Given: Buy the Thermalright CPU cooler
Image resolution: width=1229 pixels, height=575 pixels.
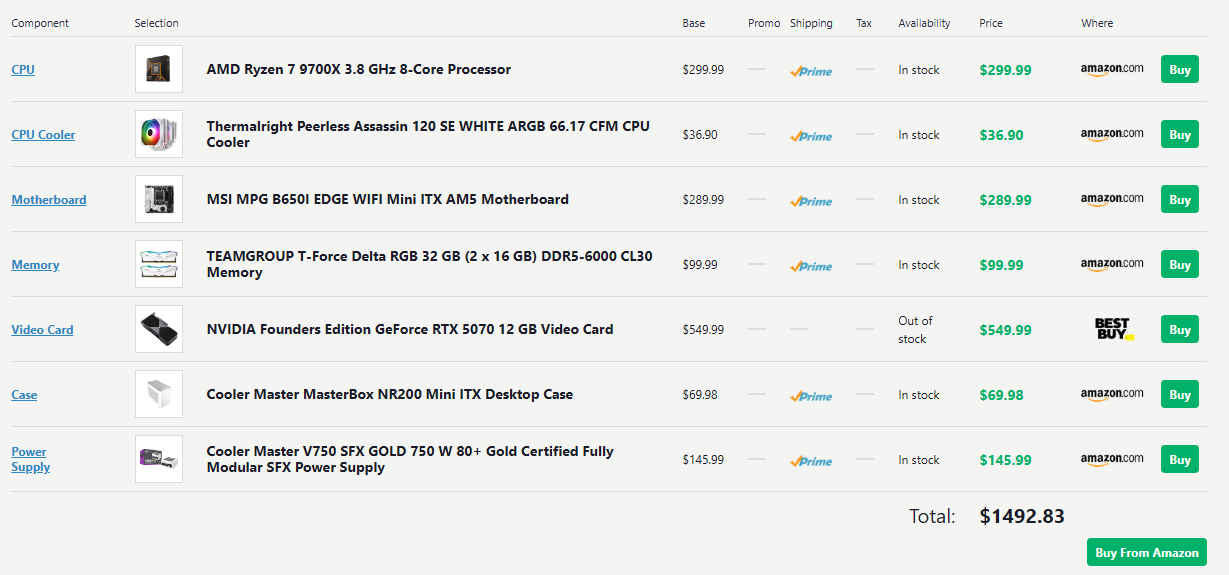Looking at the screenshot, I should pos(1180,135).
